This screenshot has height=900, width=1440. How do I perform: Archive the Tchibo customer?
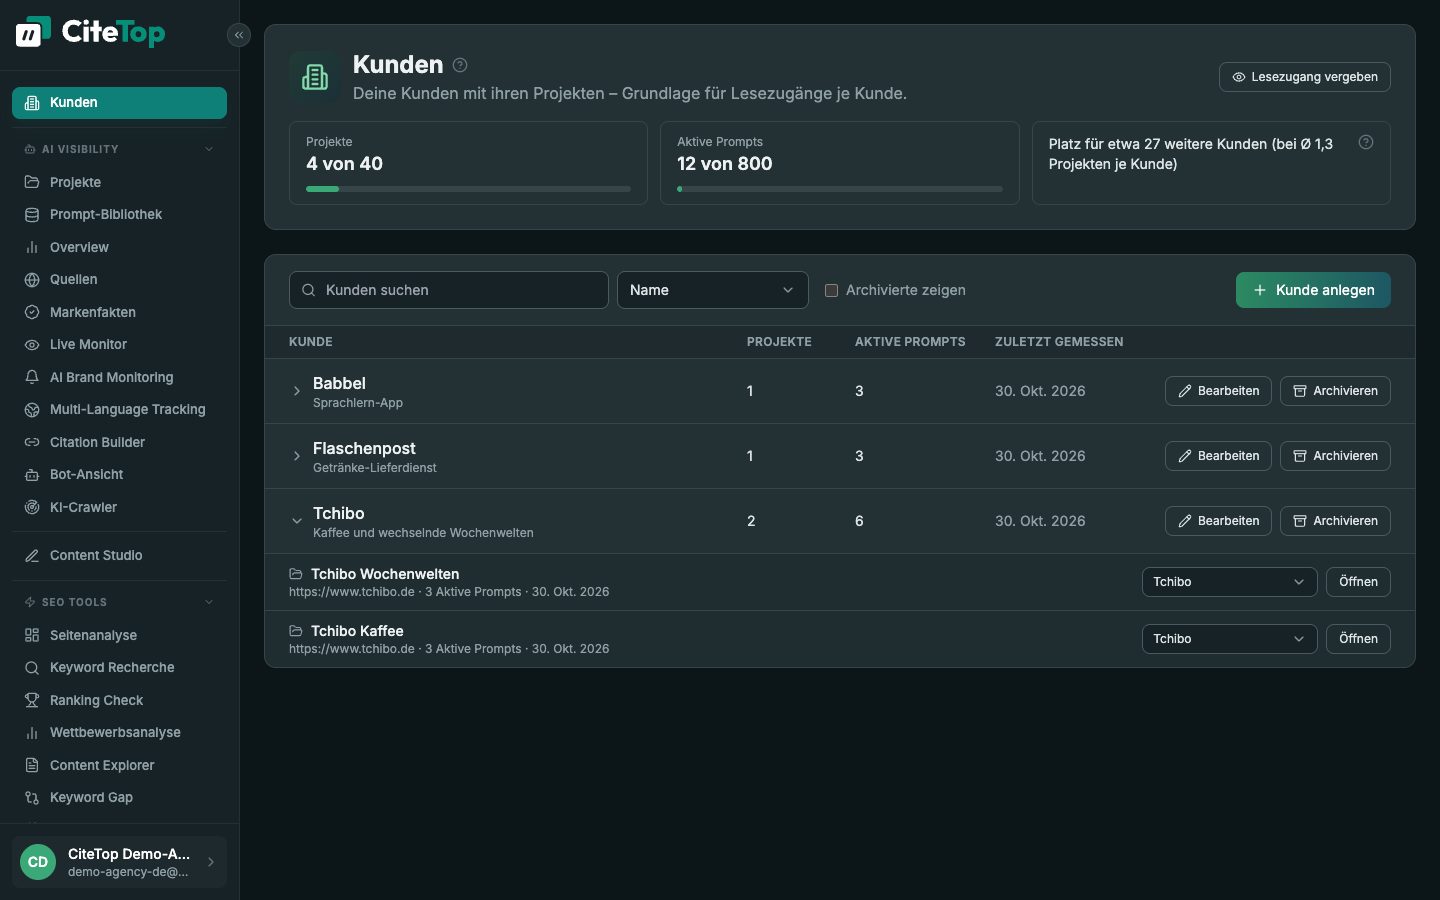(x=1335, y=521)
